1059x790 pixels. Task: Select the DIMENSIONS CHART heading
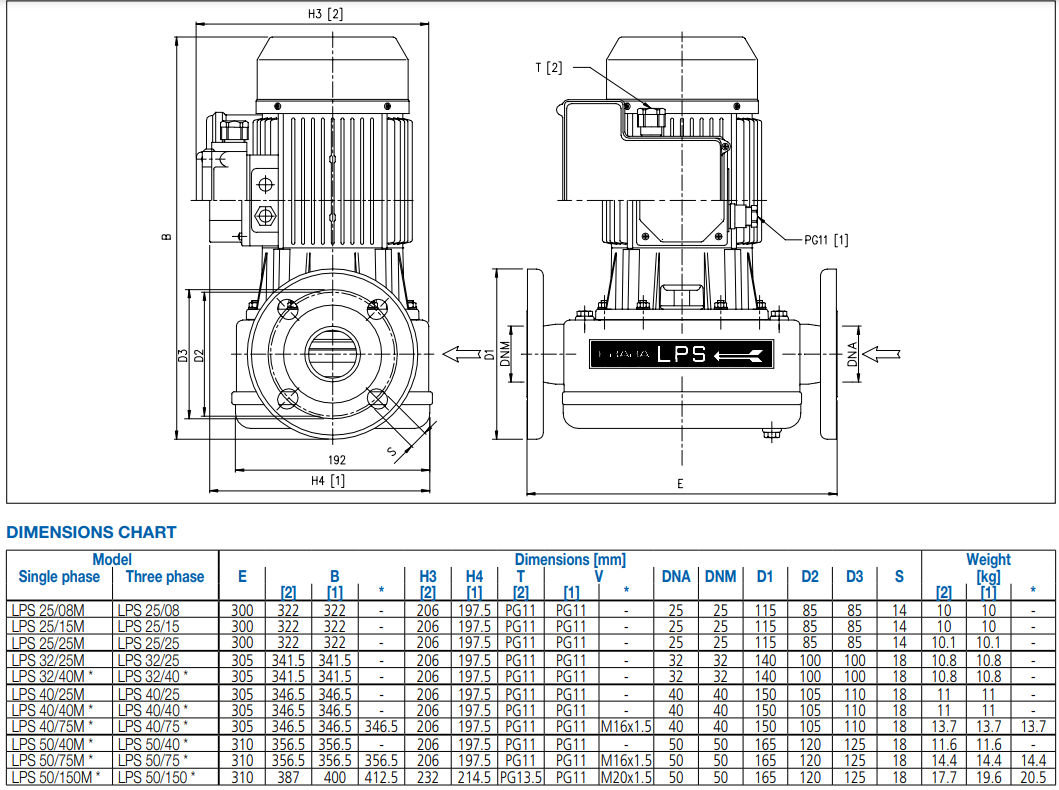pyautogui.click(x=91, y=533)
